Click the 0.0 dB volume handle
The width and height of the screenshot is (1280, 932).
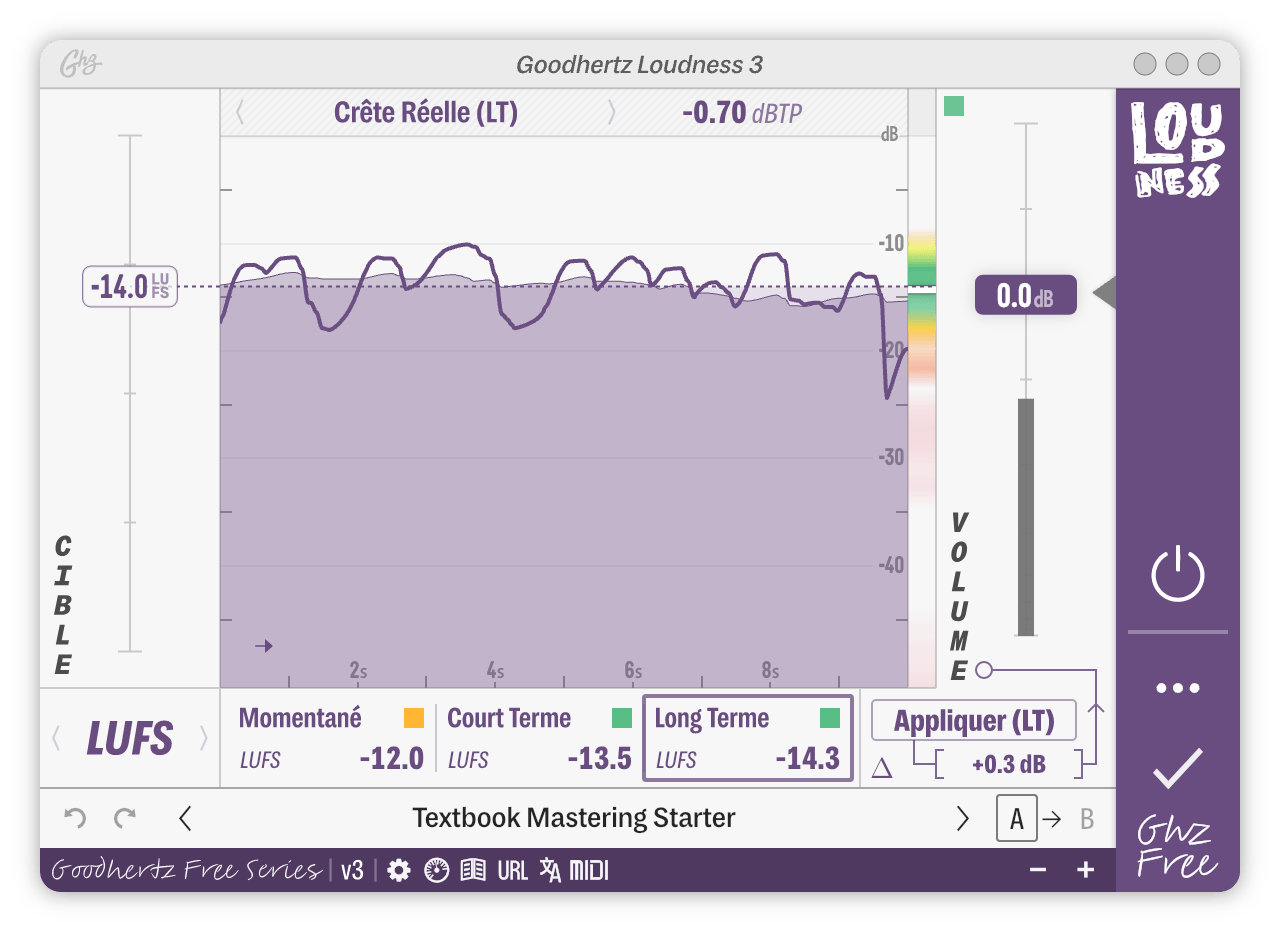point(1026,295)
